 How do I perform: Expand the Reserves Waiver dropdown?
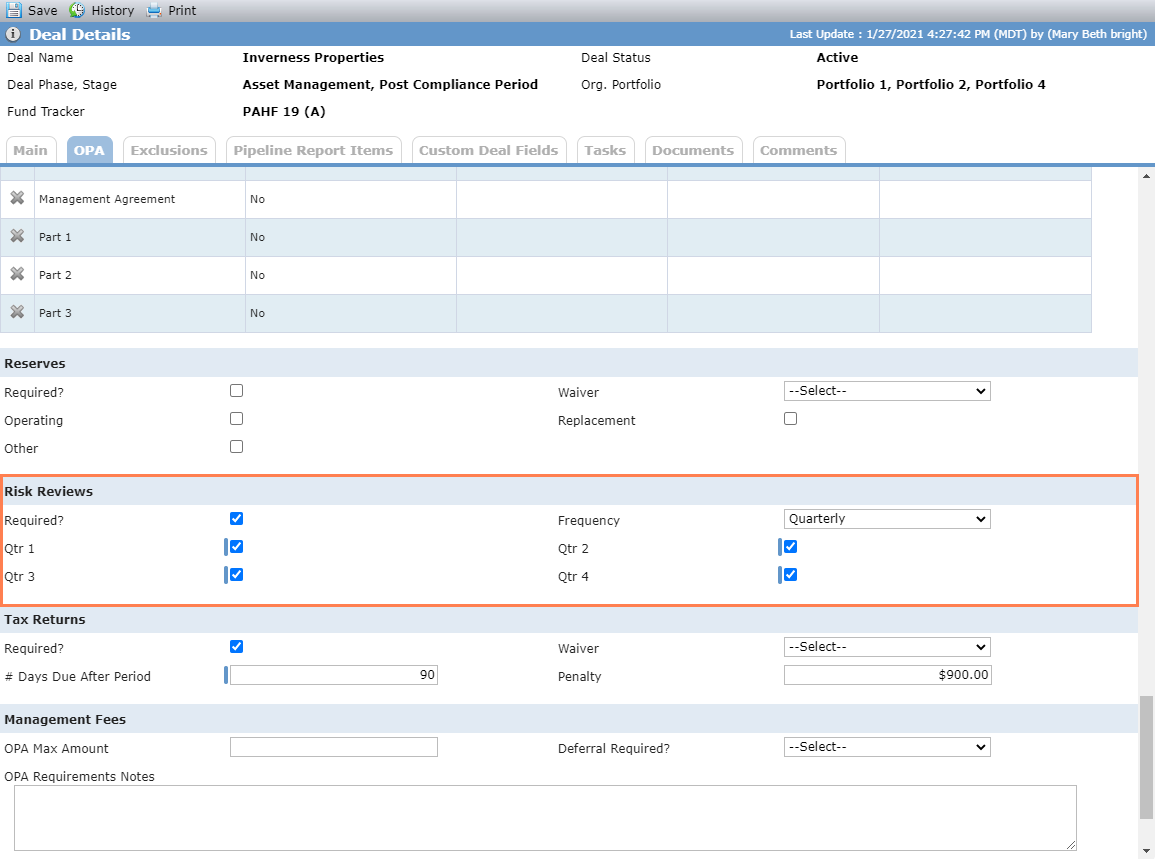coord(887,390)
